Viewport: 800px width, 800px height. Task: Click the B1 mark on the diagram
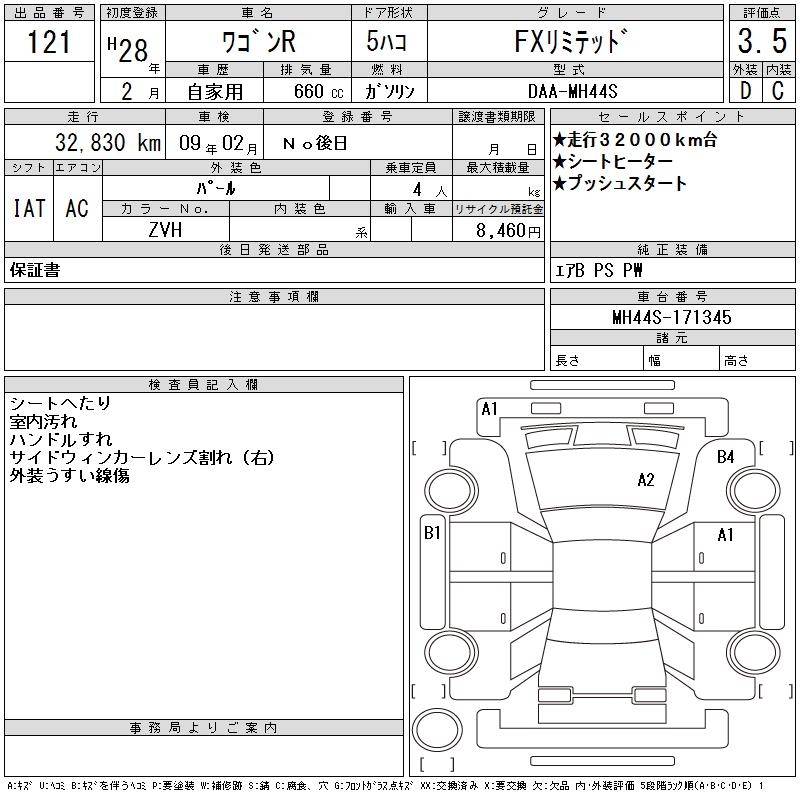point(432,533)
